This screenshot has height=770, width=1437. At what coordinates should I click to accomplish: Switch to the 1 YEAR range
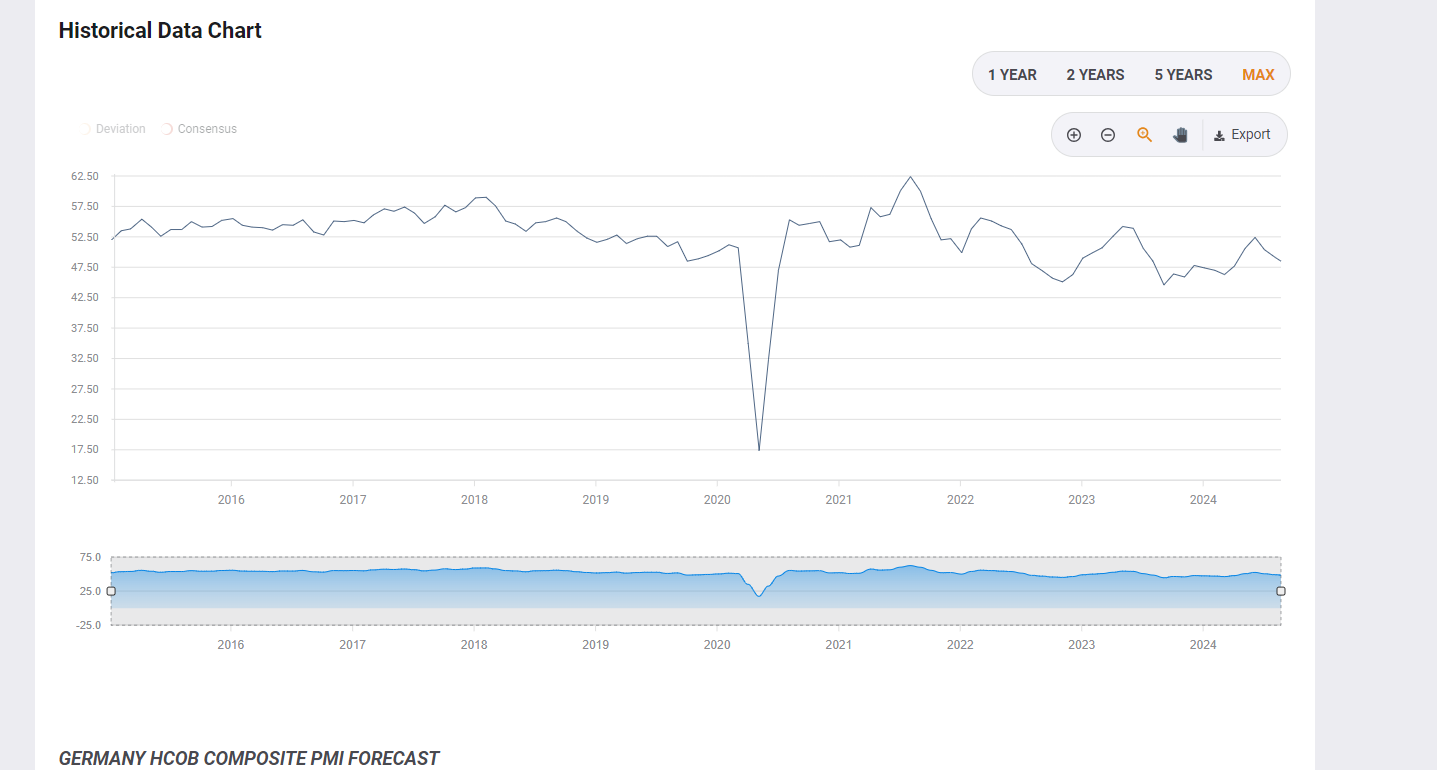point(1012,73)
